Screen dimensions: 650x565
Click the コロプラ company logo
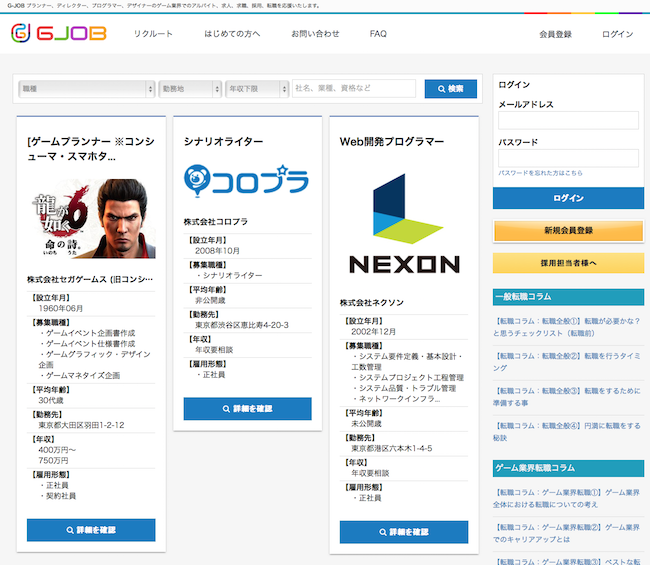tap(246, 181)
